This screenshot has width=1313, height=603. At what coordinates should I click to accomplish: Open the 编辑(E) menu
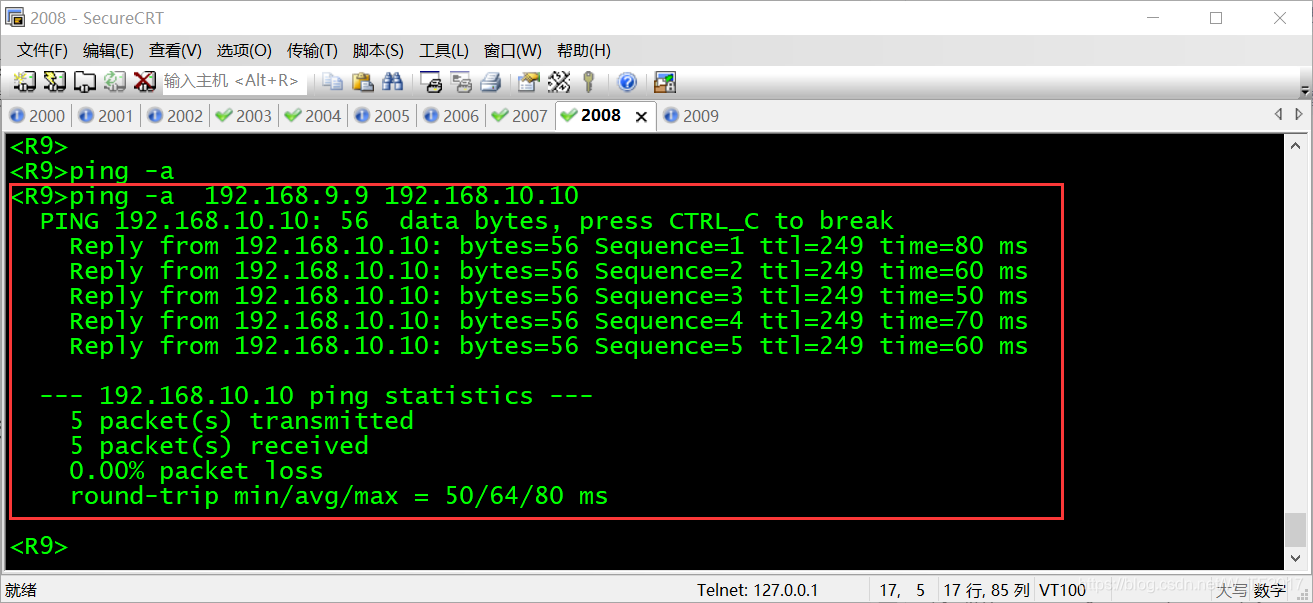point(108,50)
